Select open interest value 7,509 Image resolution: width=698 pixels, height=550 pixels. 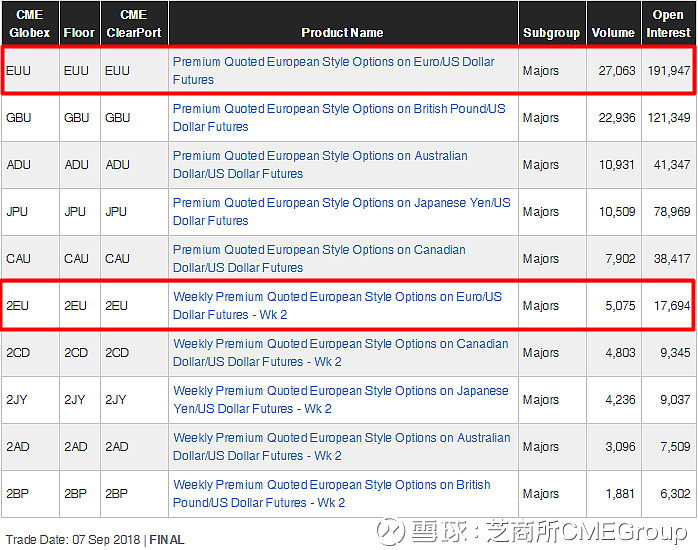point(675,447)
